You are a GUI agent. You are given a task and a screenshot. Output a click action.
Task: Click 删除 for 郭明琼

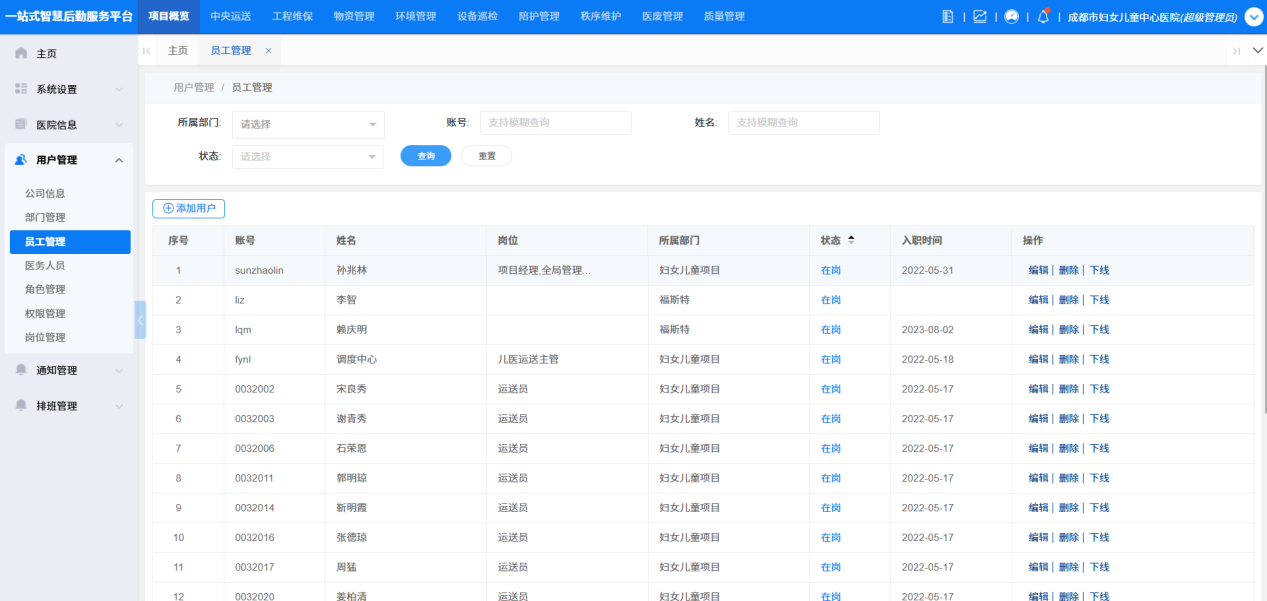(x=1068, y=478)
